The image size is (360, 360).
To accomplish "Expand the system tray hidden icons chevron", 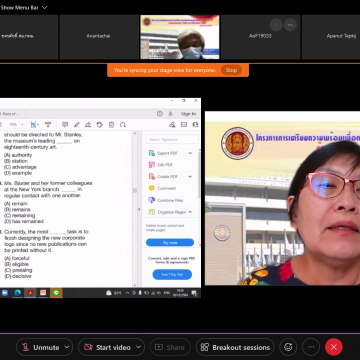I will pos(127,293).
